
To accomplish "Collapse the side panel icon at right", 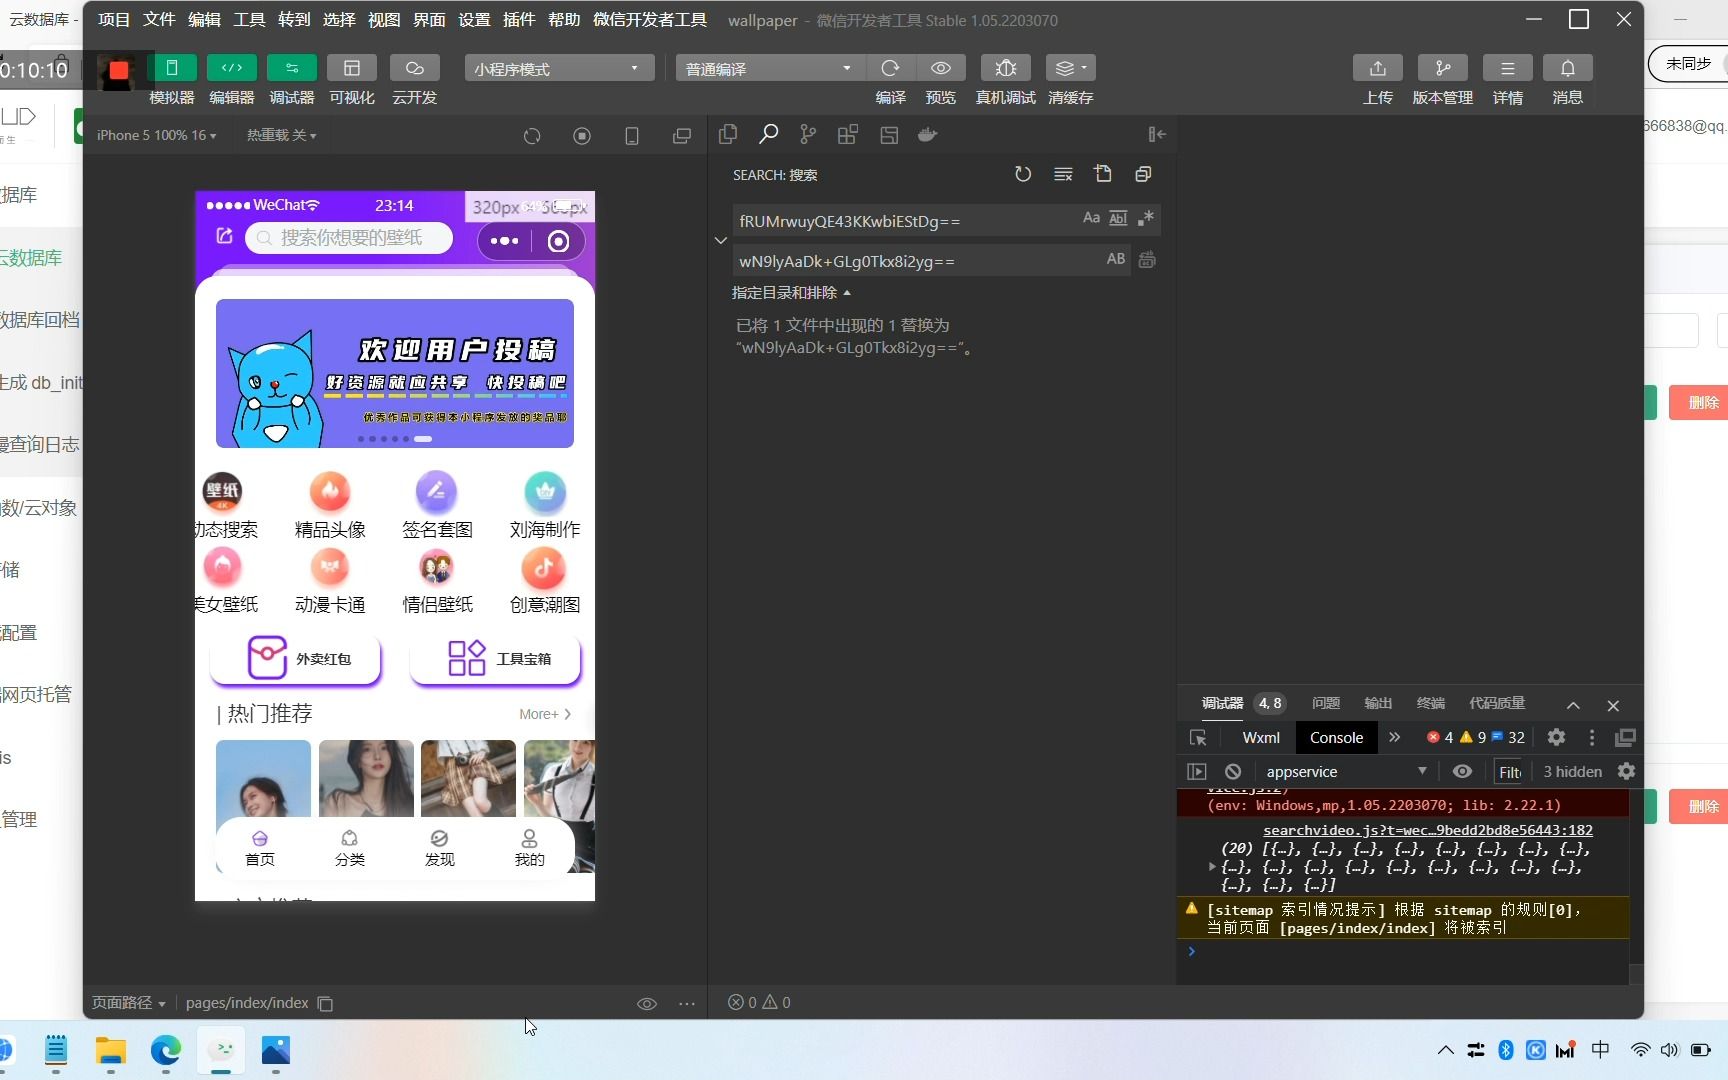I will [x=1157, y=134].
